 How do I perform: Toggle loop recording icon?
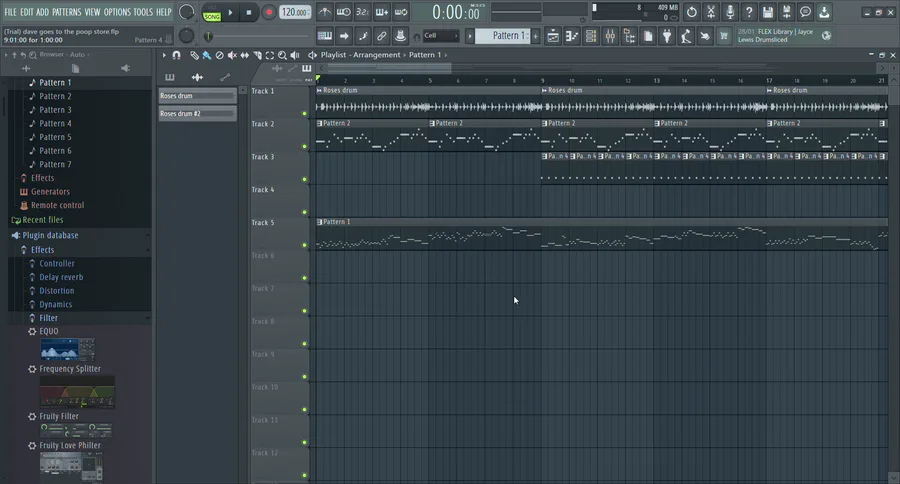(x=401, y=12)
